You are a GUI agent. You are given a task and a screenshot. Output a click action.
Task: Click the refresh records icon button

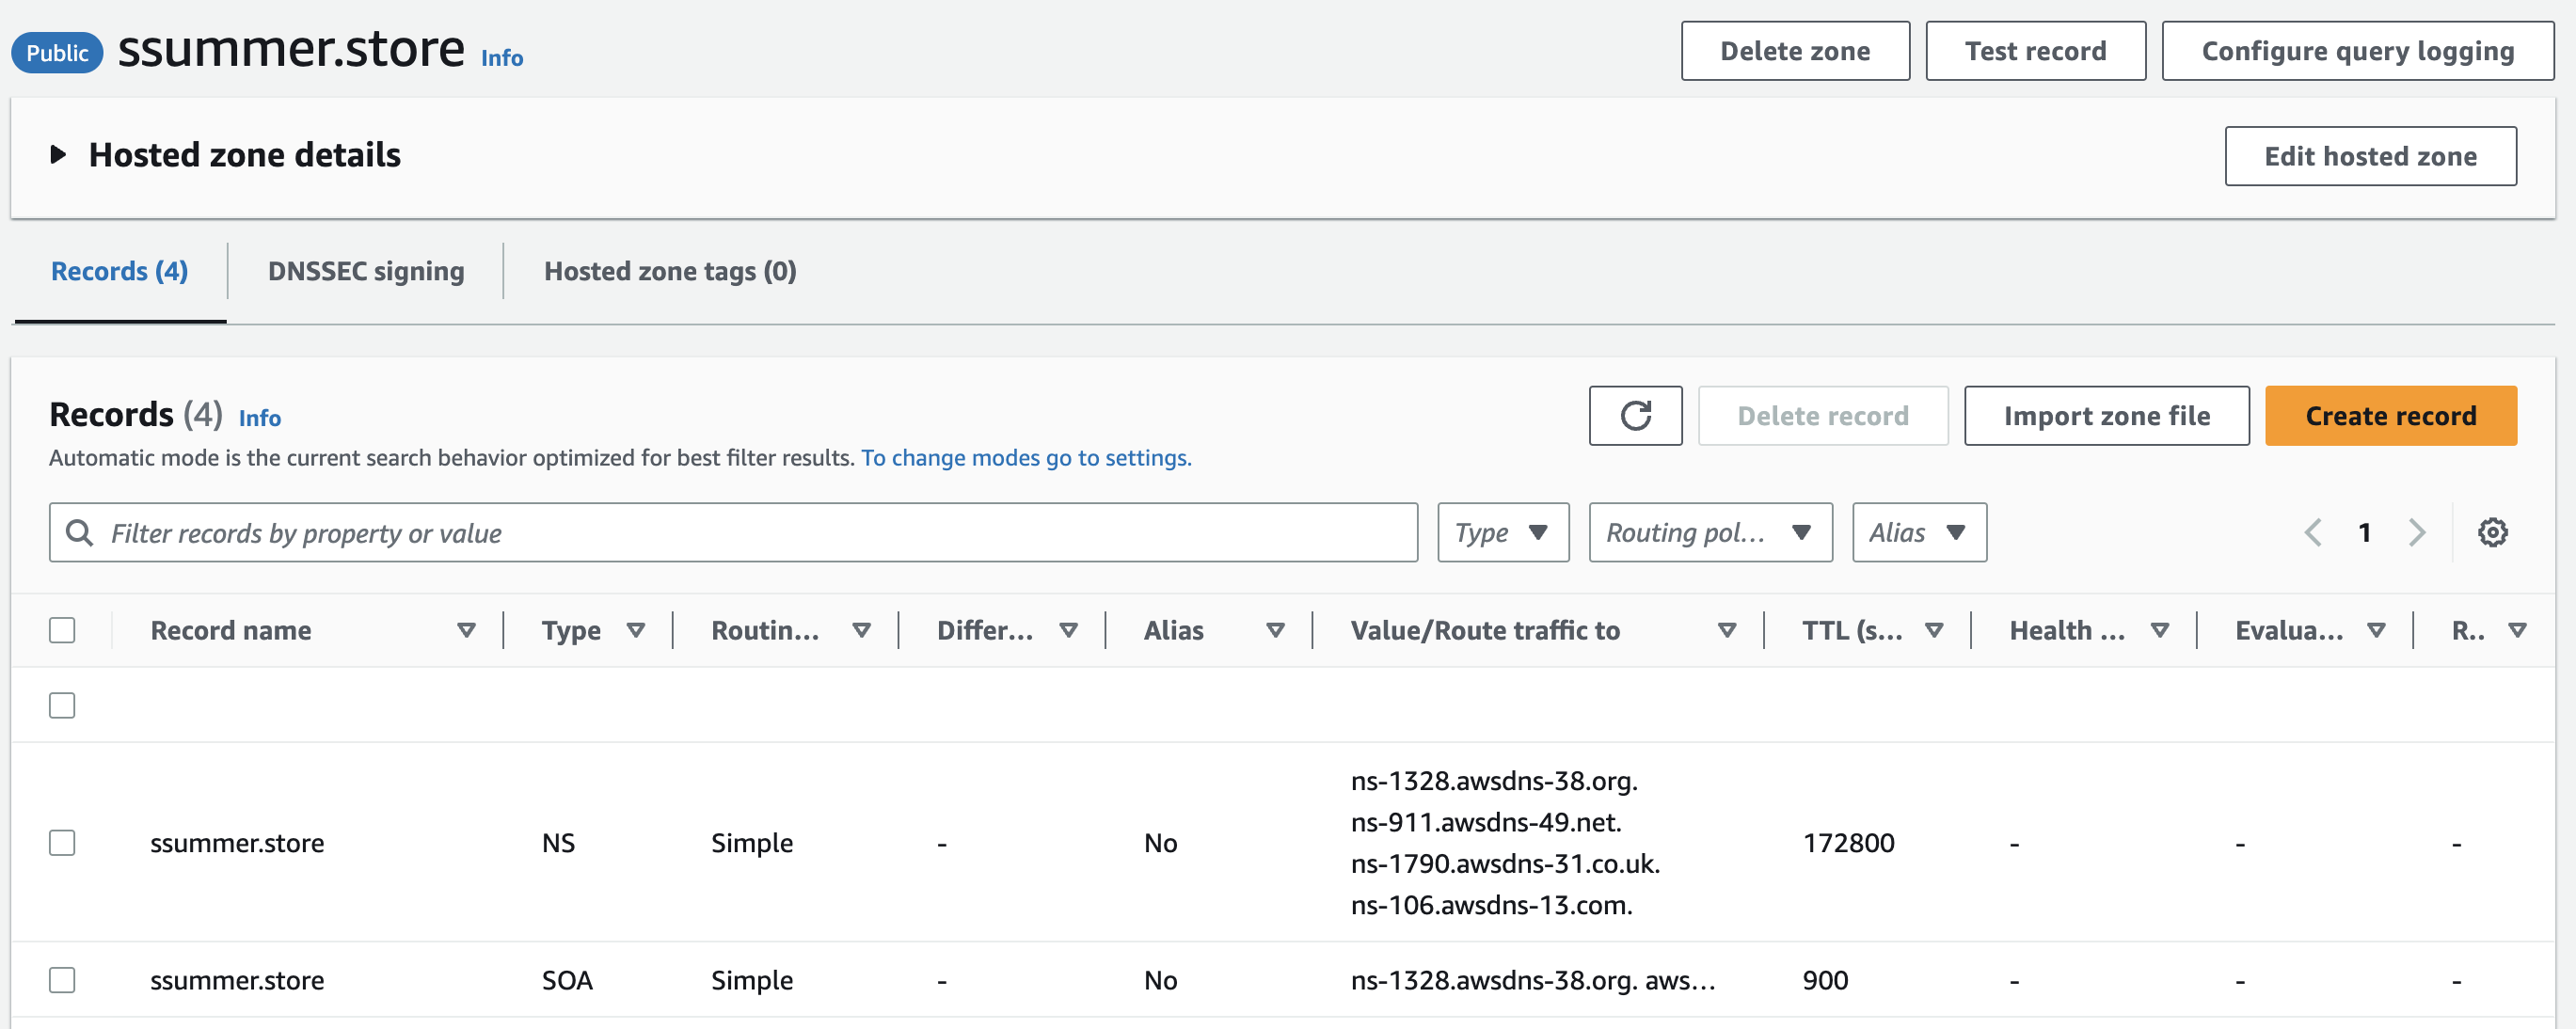tap(1635, 415)
